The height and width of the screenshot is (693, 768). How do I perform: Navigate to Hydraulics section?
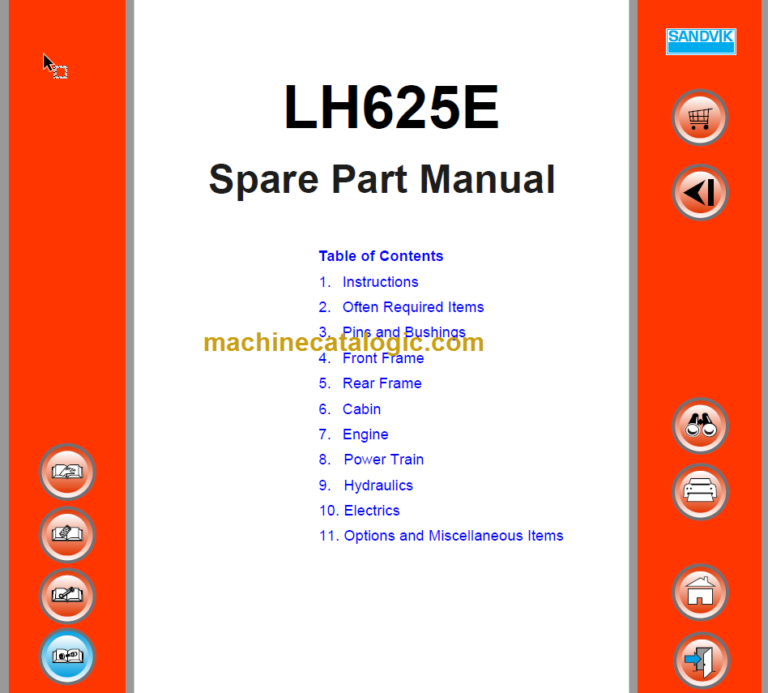[x=366, y=485]
